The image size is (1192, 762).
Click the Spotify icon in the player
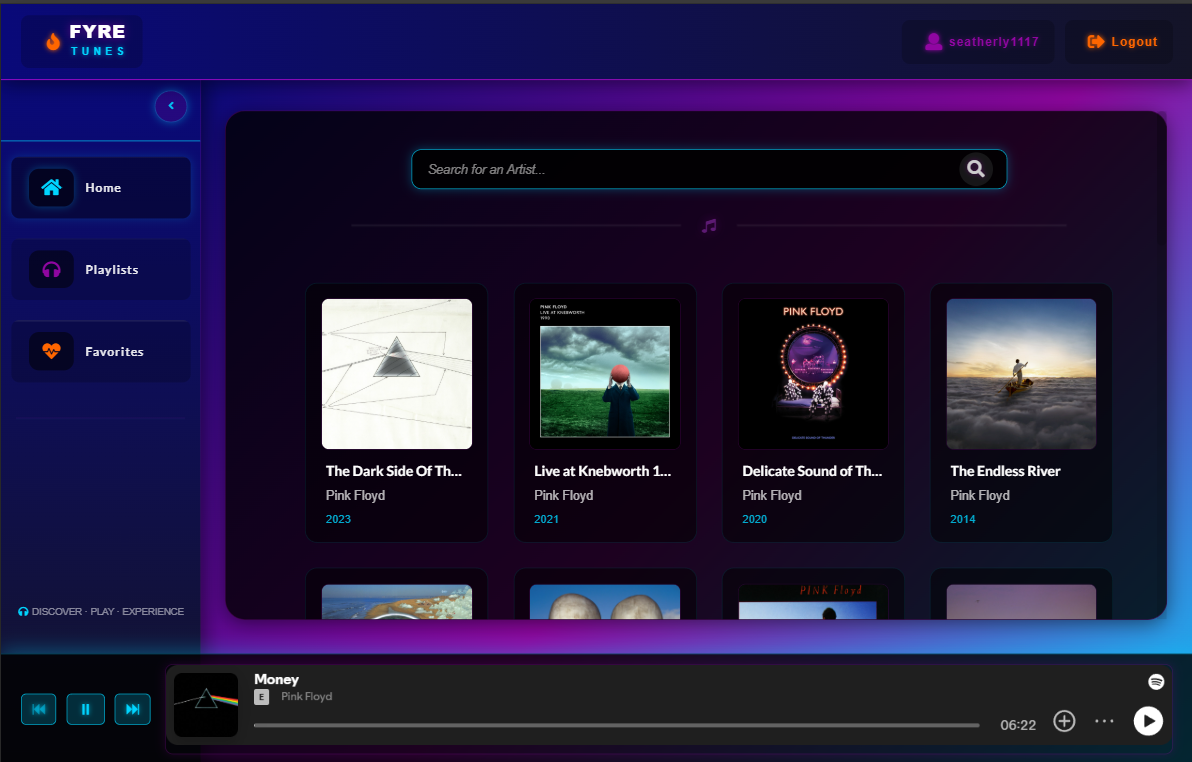click(1155, 680)
